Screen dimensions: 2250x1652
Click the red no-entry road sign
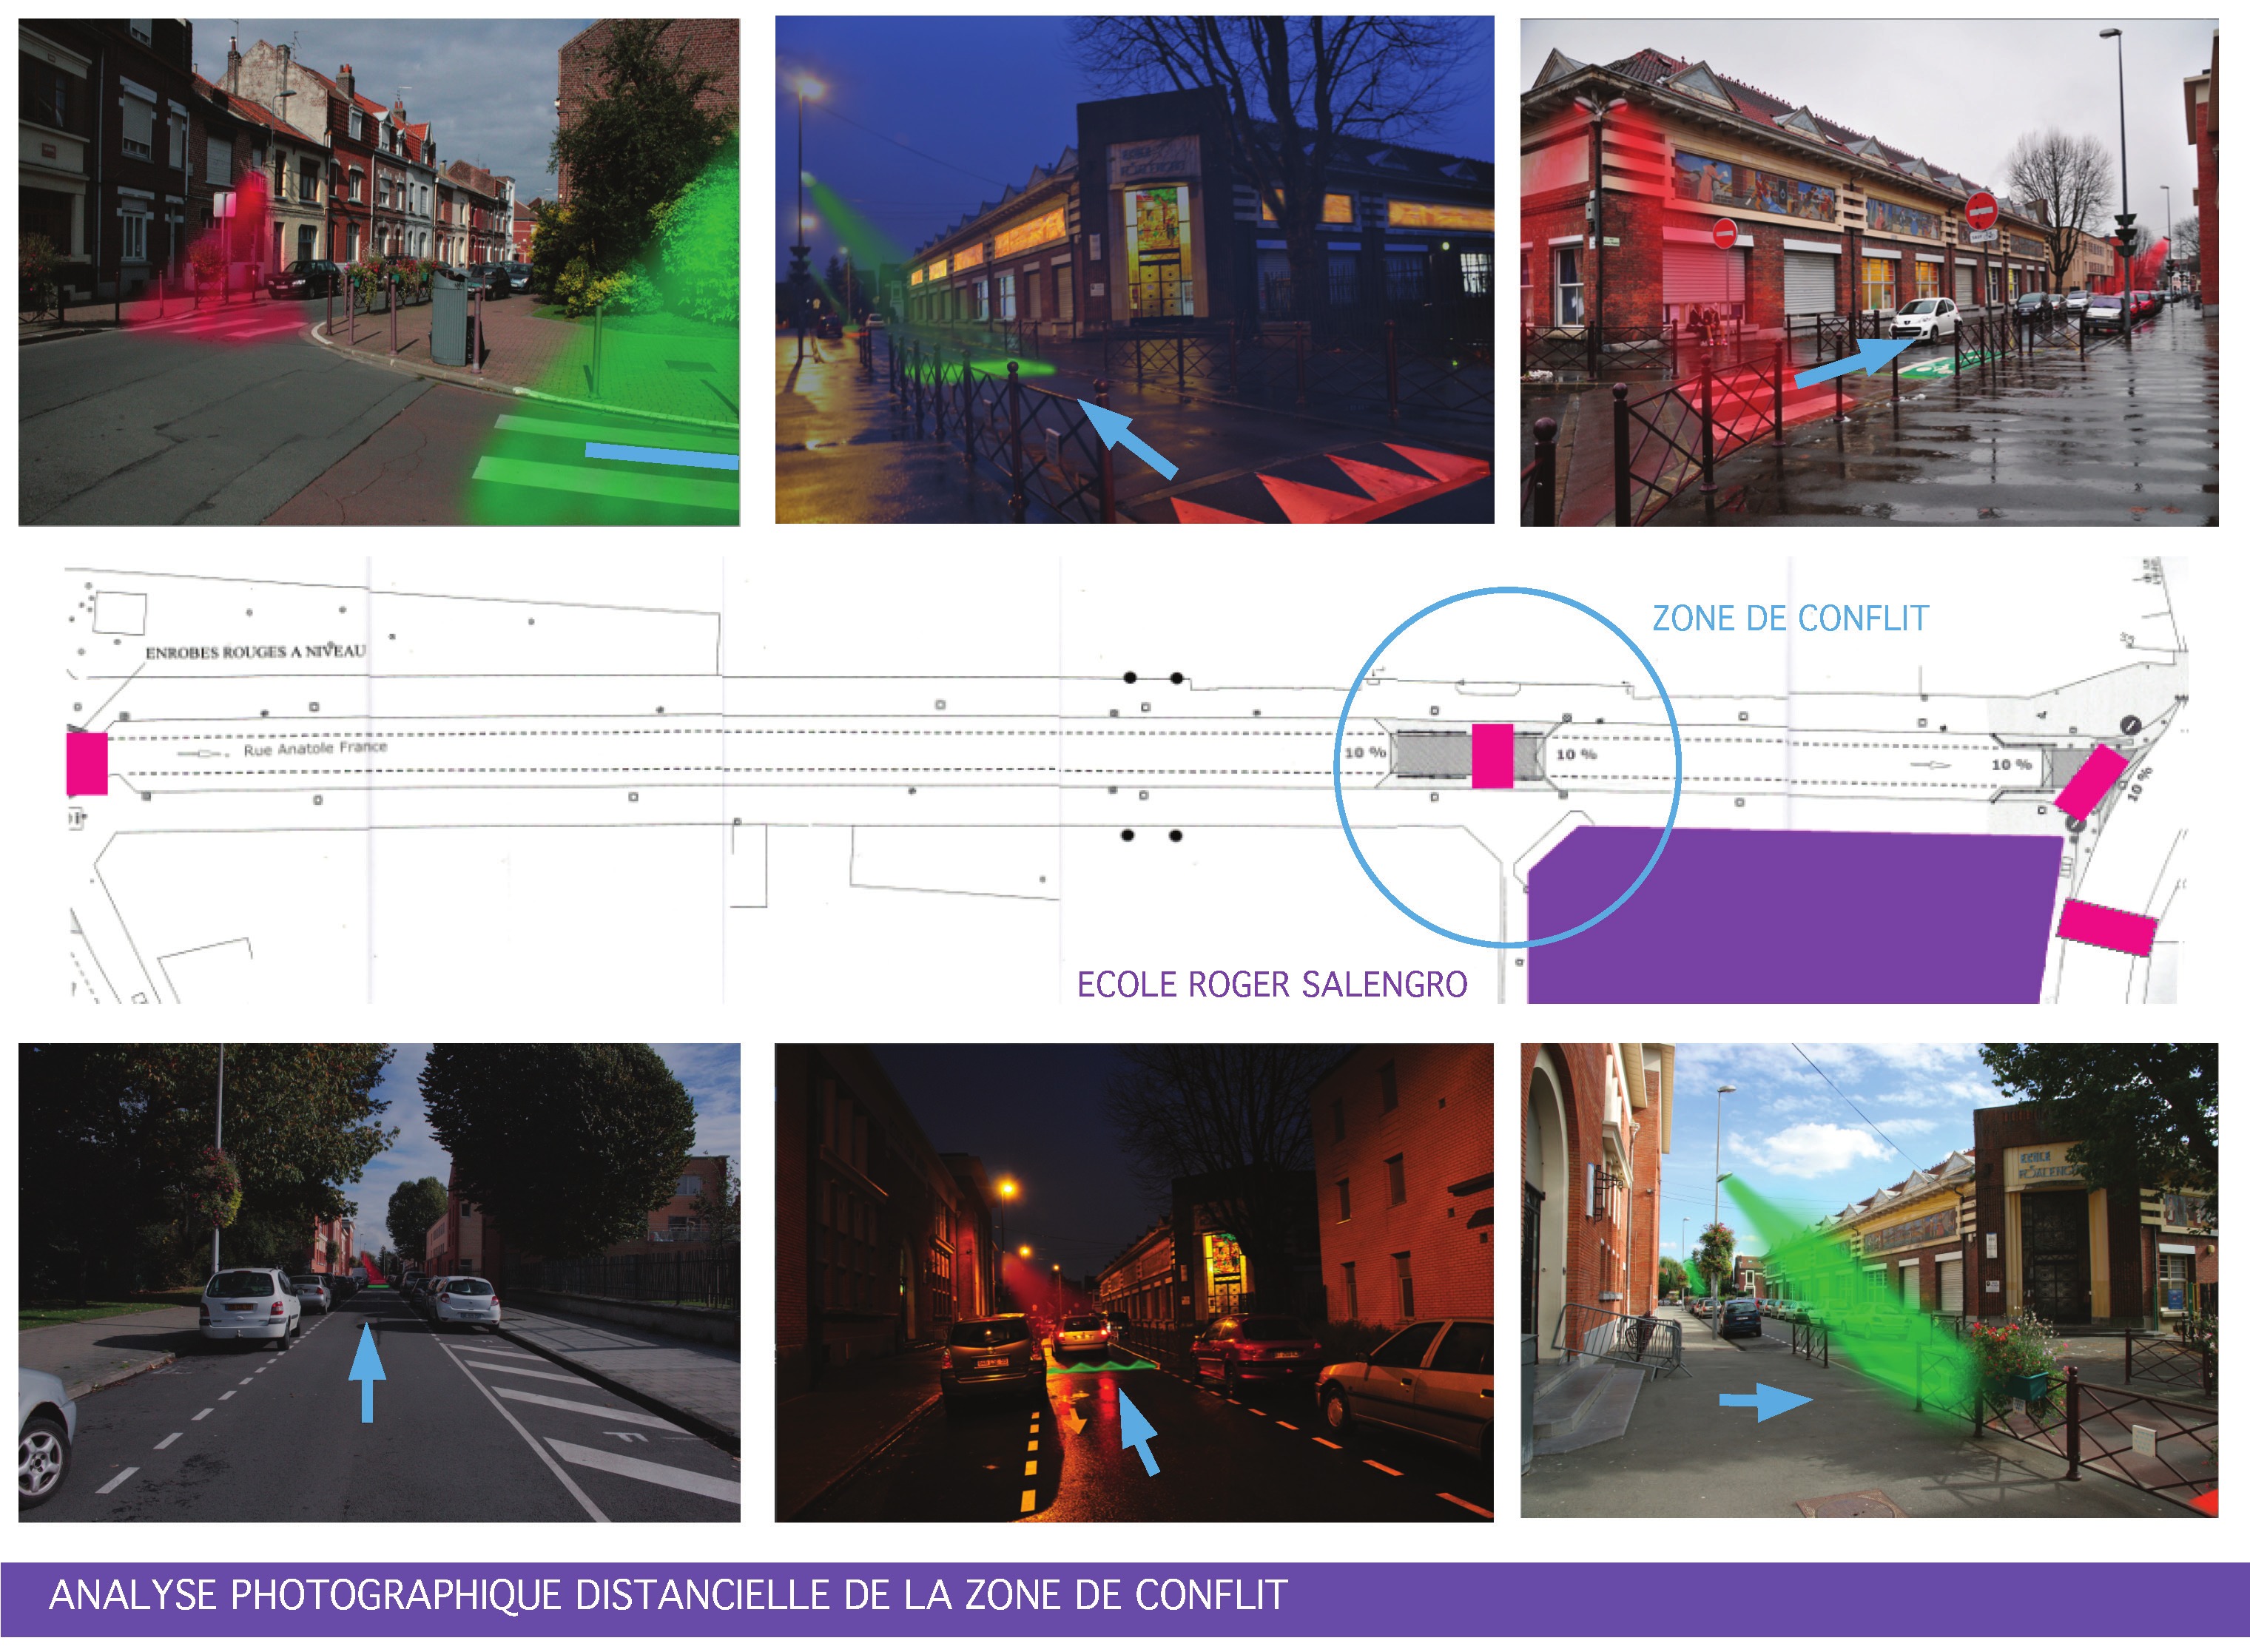click(x=1980, y=211)
